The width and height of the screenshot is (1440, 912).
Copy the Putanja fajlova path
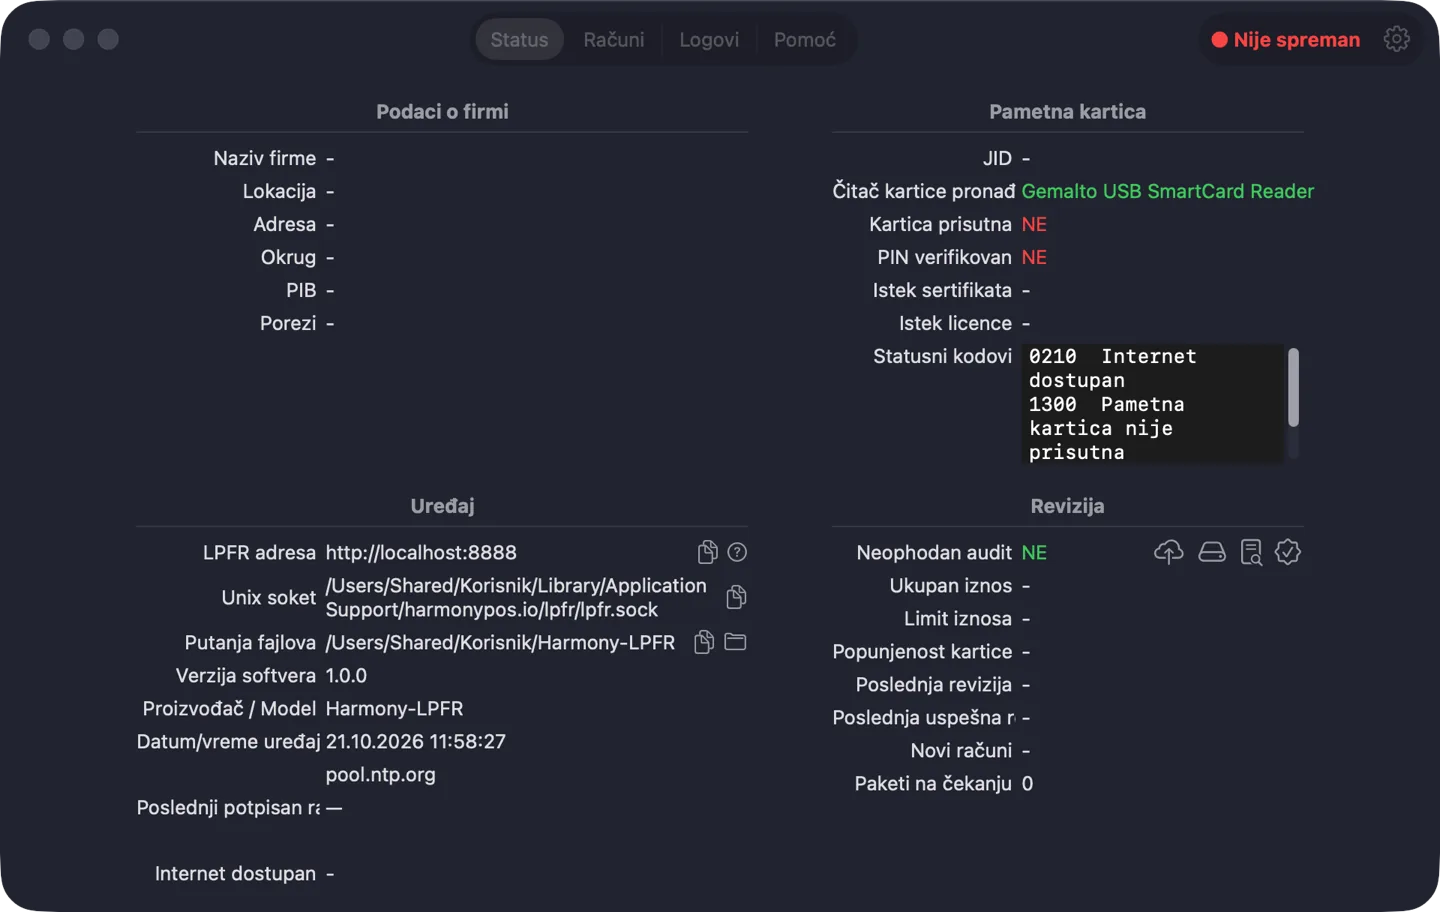tap(704, 642)
